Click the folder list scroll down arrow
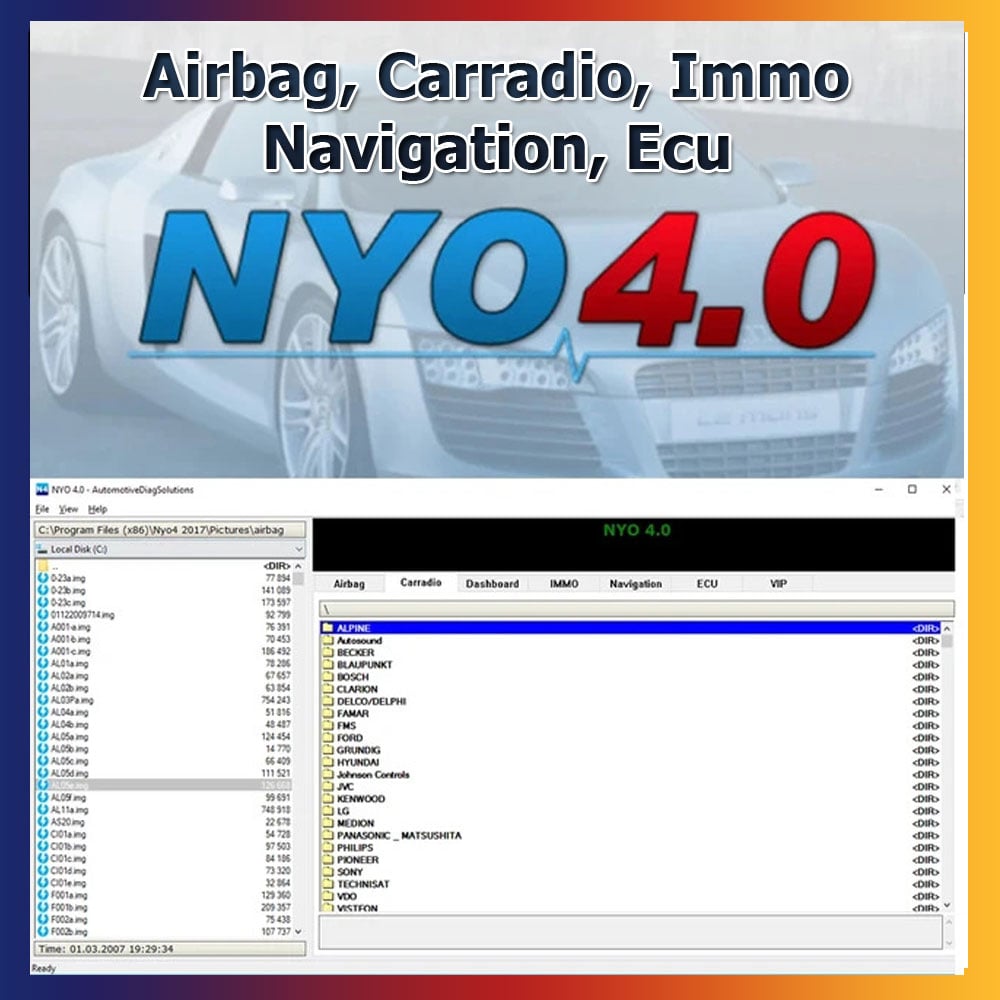The width and height of the screenshot is (1000, 1000). click(947, 904)
